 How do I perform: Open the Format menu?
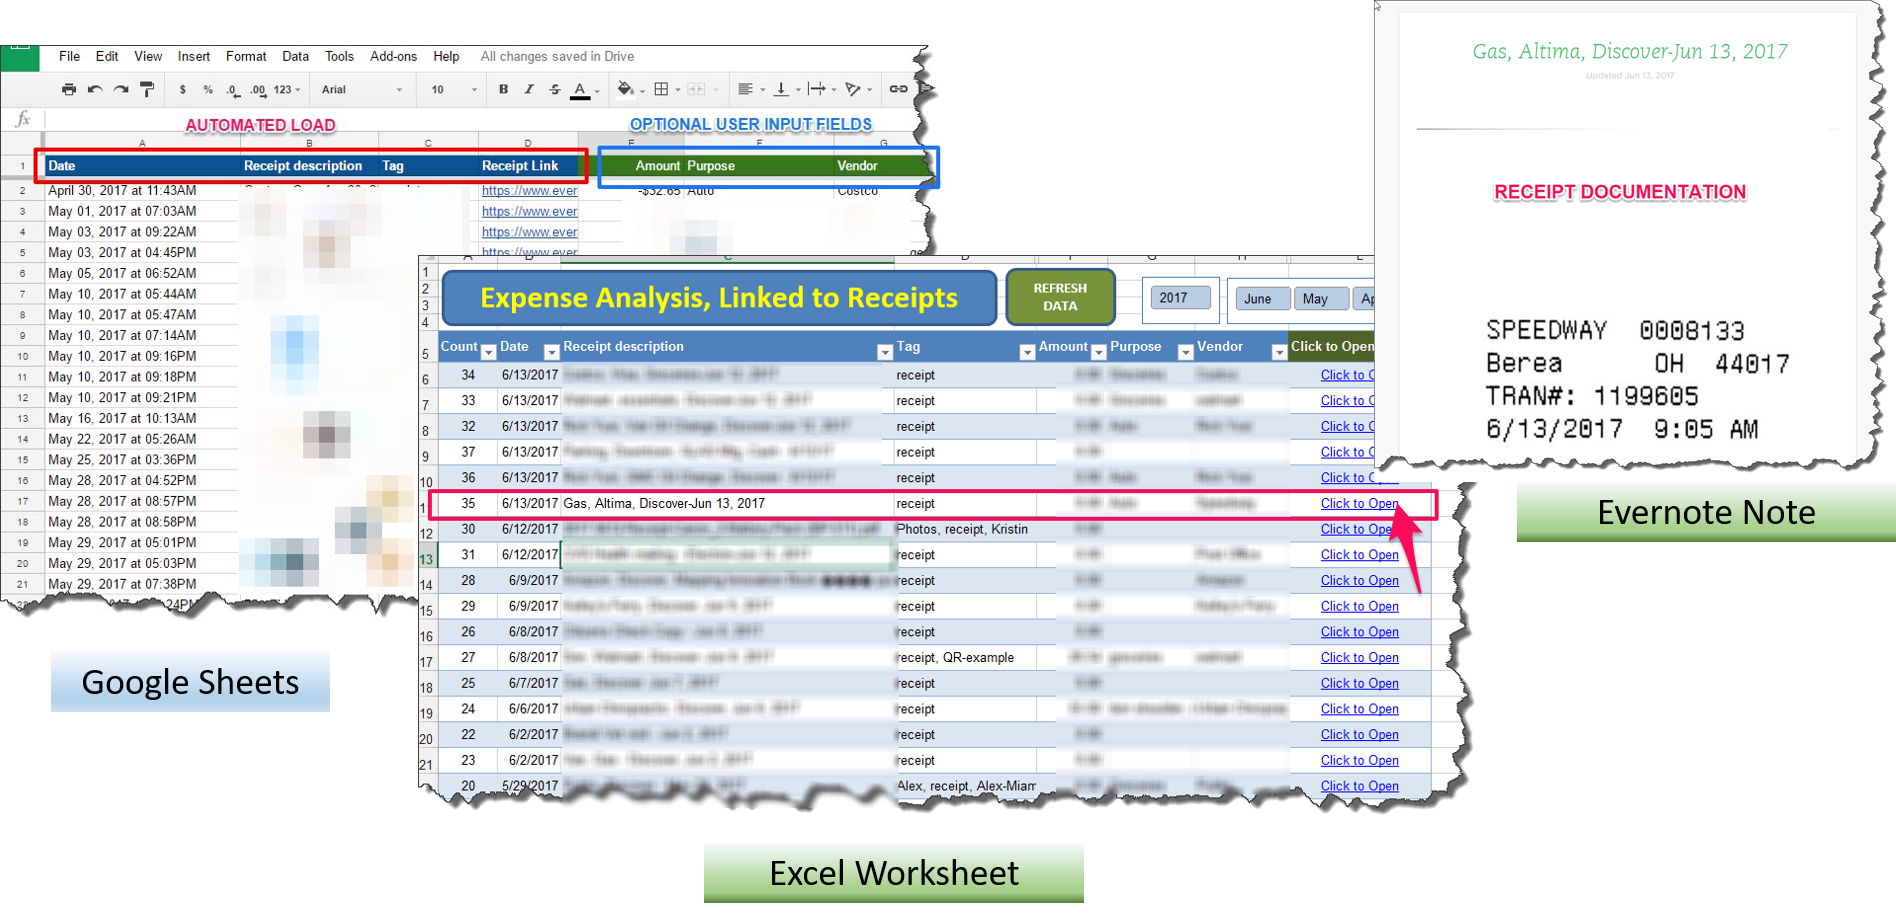[246, 57]
